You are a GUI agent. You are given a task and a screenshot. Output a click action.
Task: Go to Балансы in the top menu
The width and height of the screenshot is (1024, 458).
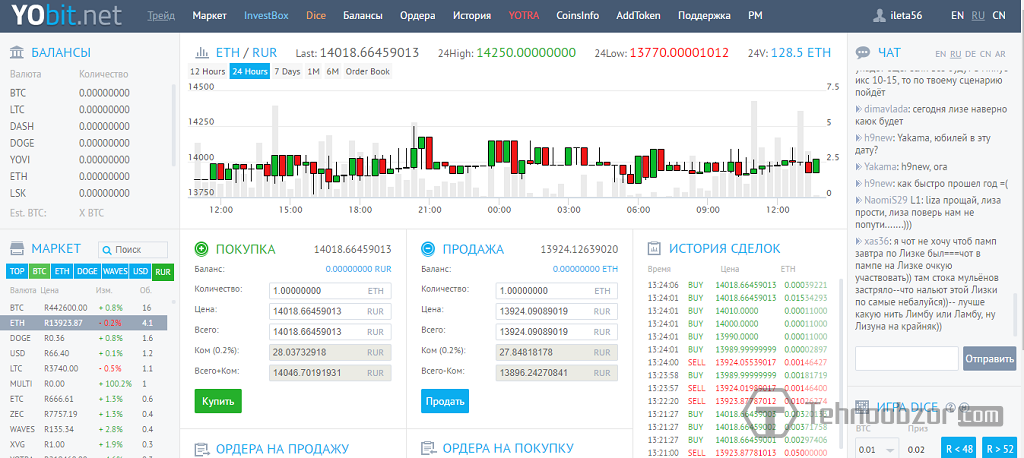[x=362, y=16]
